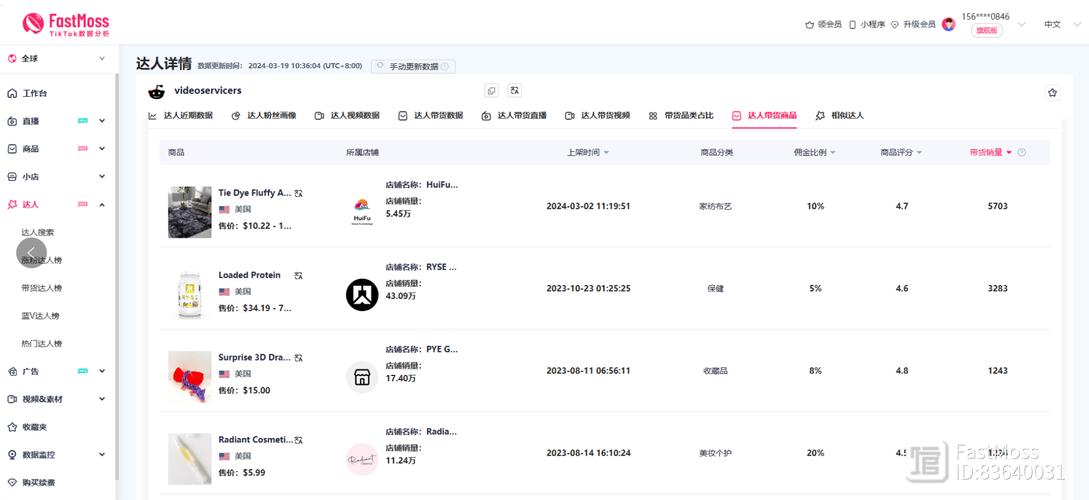Sort table by 上架时间 column
Screen dimensions: 1089x500
pos(588,153)
